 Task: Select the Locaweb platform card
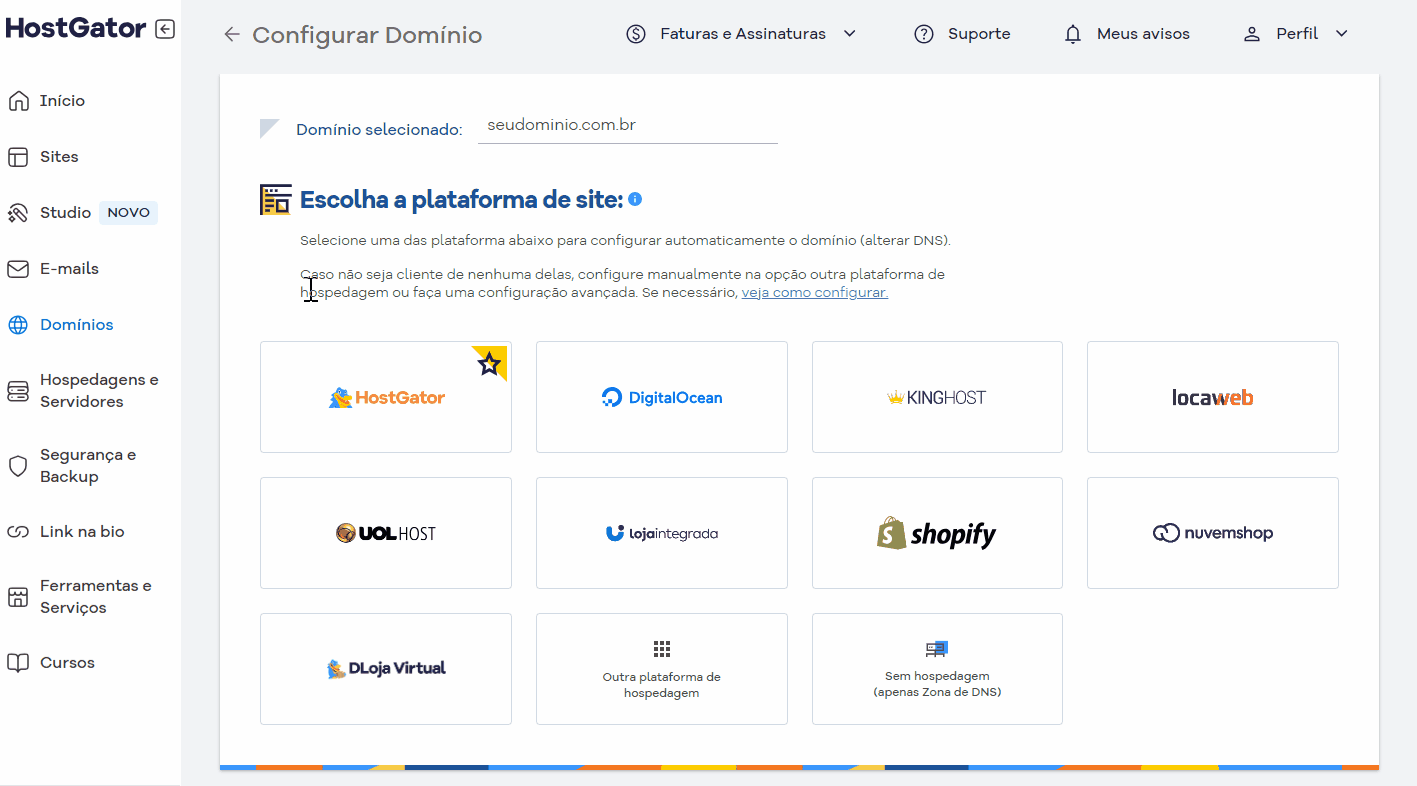(1213, 397)
